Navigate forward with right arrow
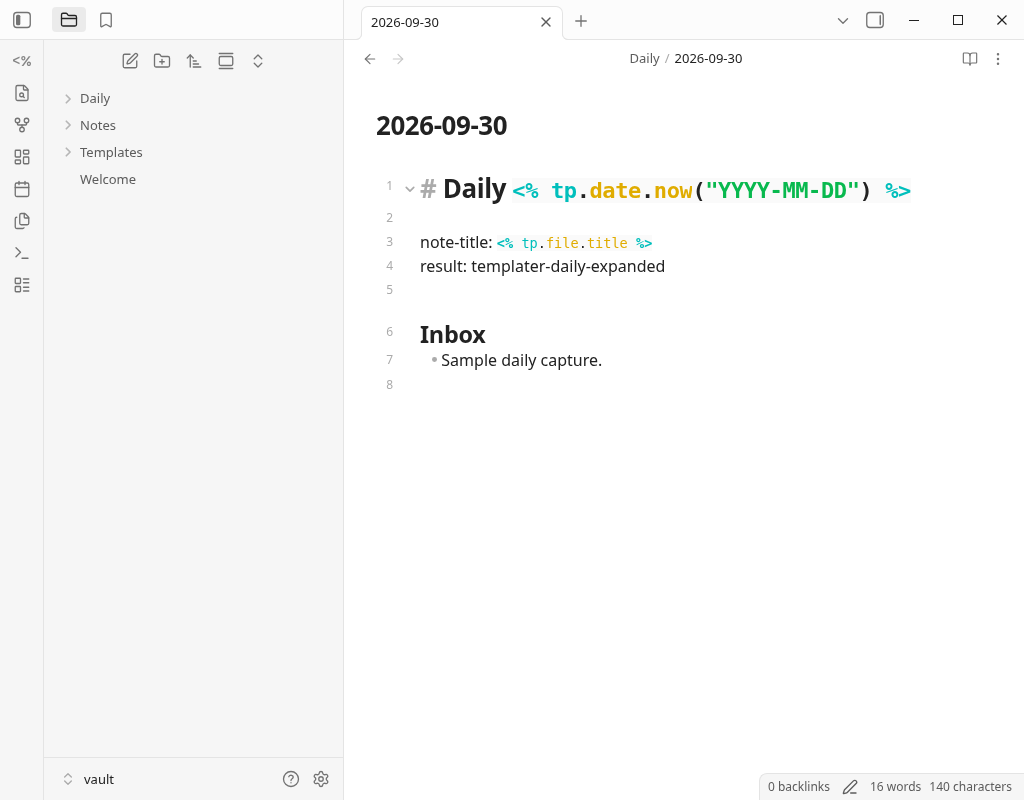The height and width of the screenshot is (800, 1024). 398,59
